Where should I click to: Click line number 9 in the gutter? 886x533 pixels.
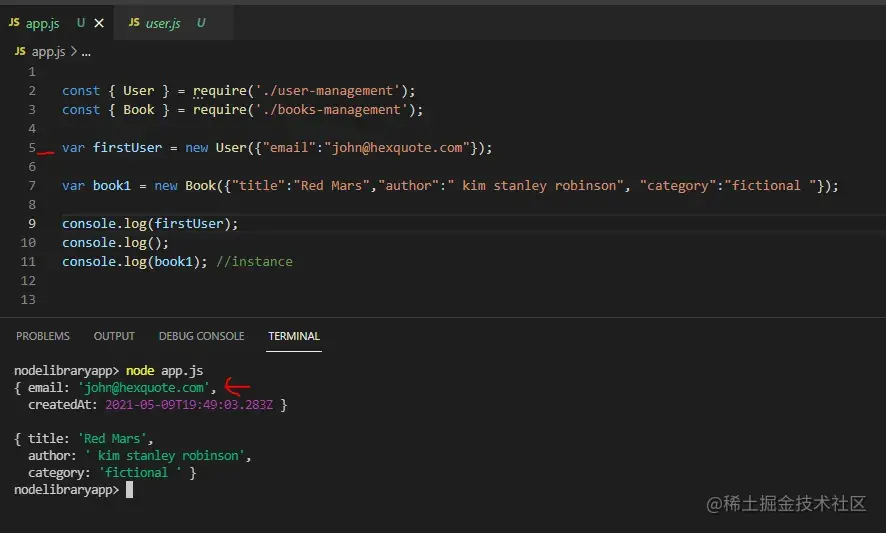32,224
